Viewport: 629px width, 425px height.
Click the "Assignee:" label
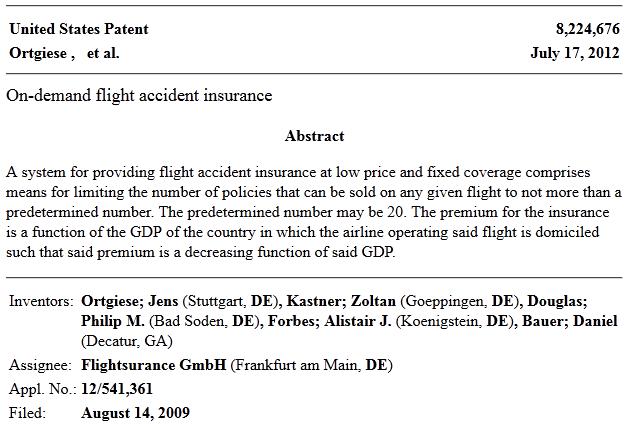(x=40, y=365)
